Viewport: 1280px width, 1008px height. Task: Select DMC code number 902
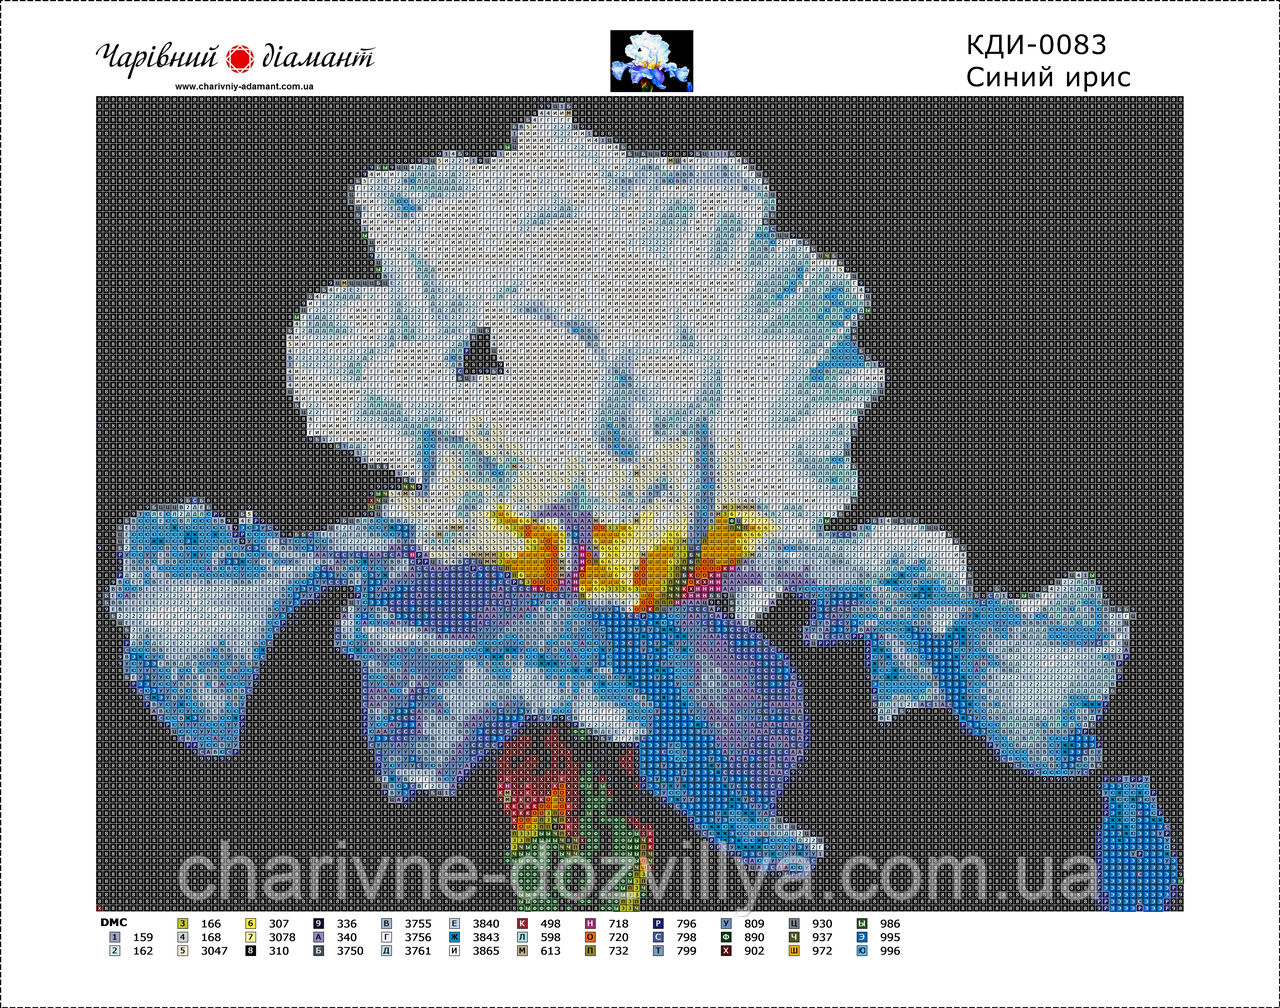pos(754,952)
